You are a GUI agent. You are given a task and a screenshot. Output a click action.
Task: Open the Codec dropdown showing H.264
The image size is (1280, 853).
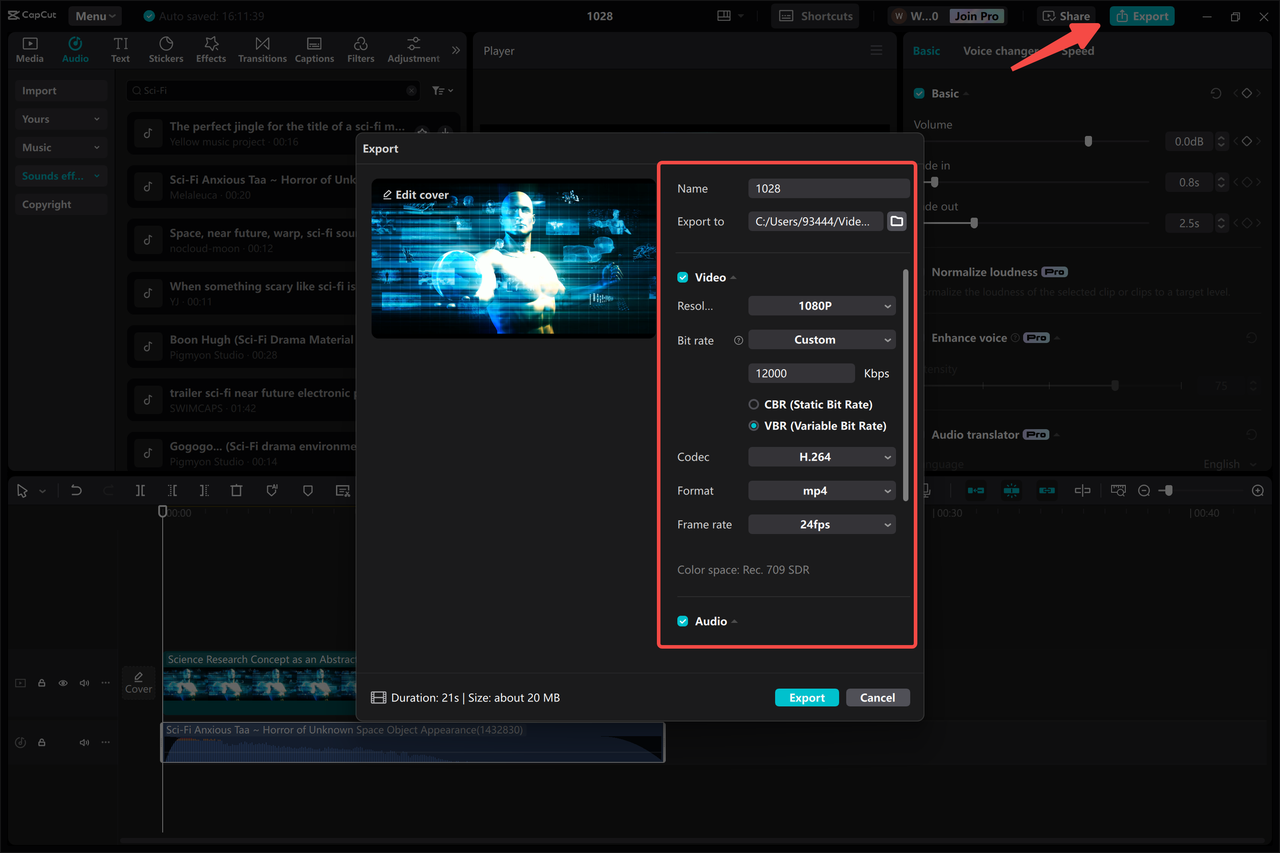point(822,456)
